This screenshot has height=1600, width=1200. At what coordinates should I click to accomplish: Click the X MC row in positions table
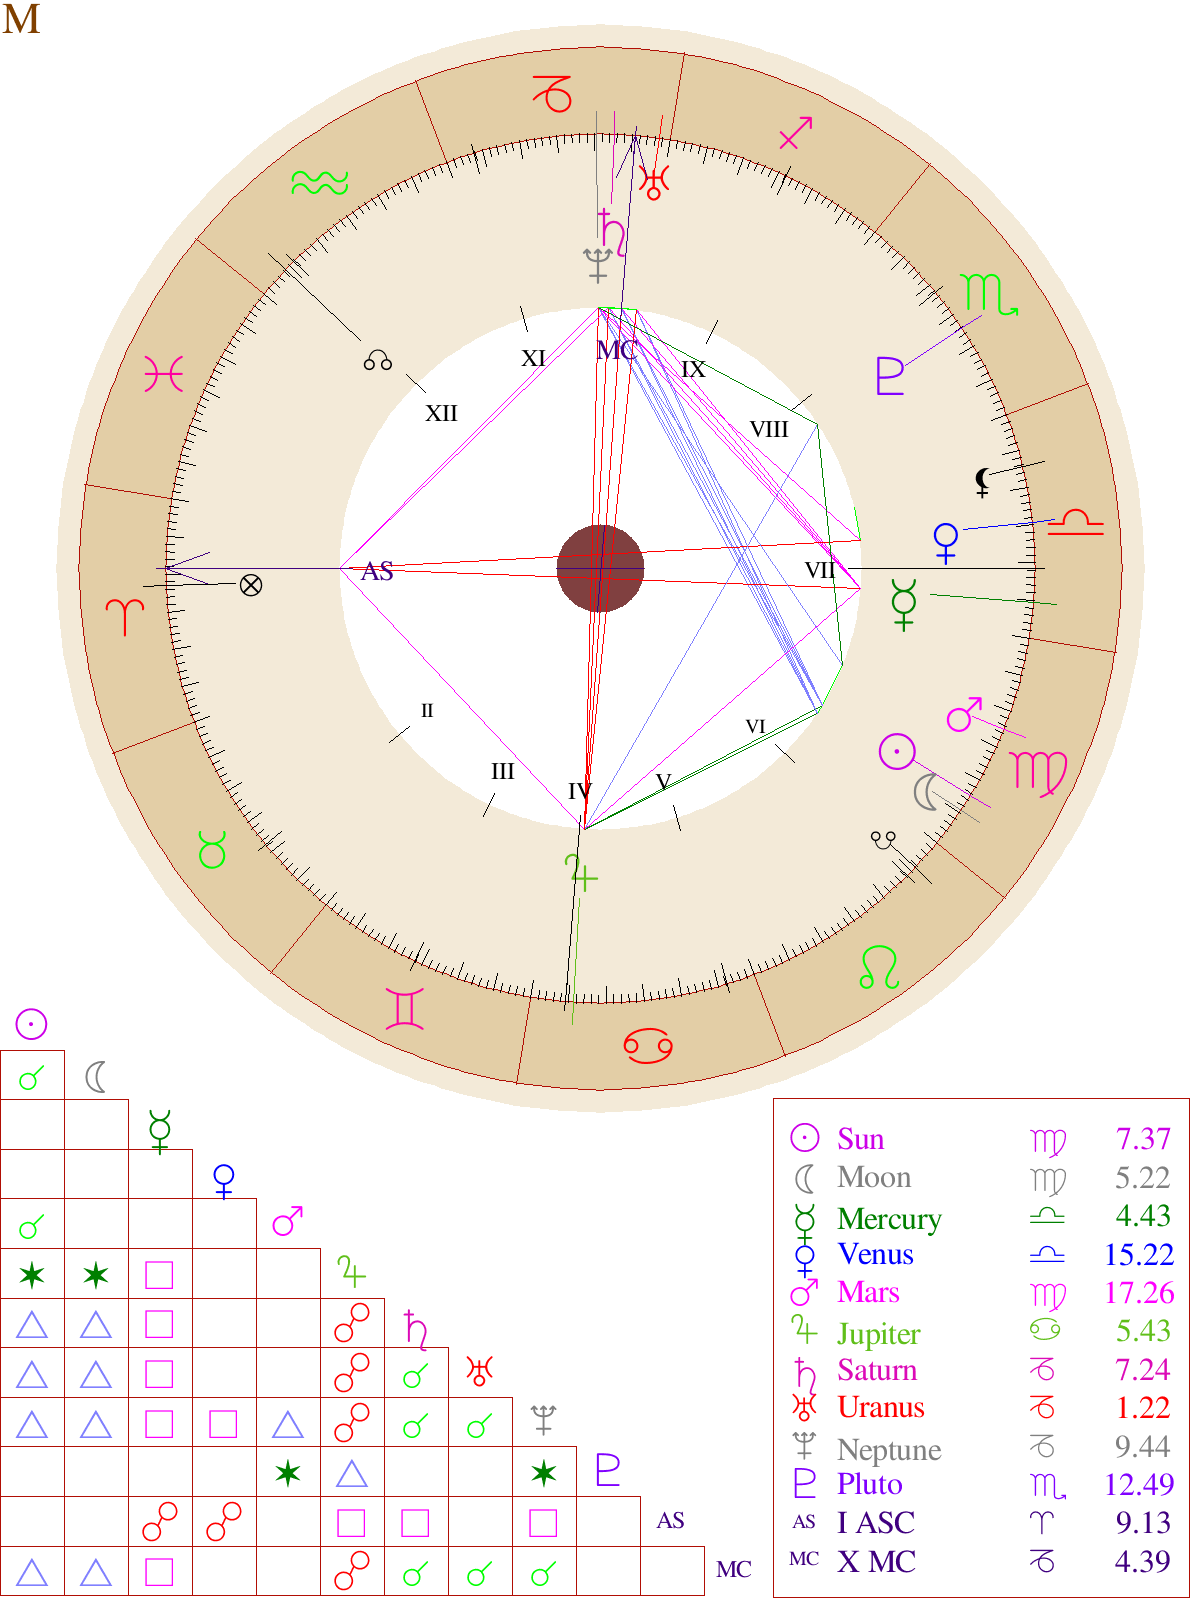pyautogui.click(x=980, y=1562)
